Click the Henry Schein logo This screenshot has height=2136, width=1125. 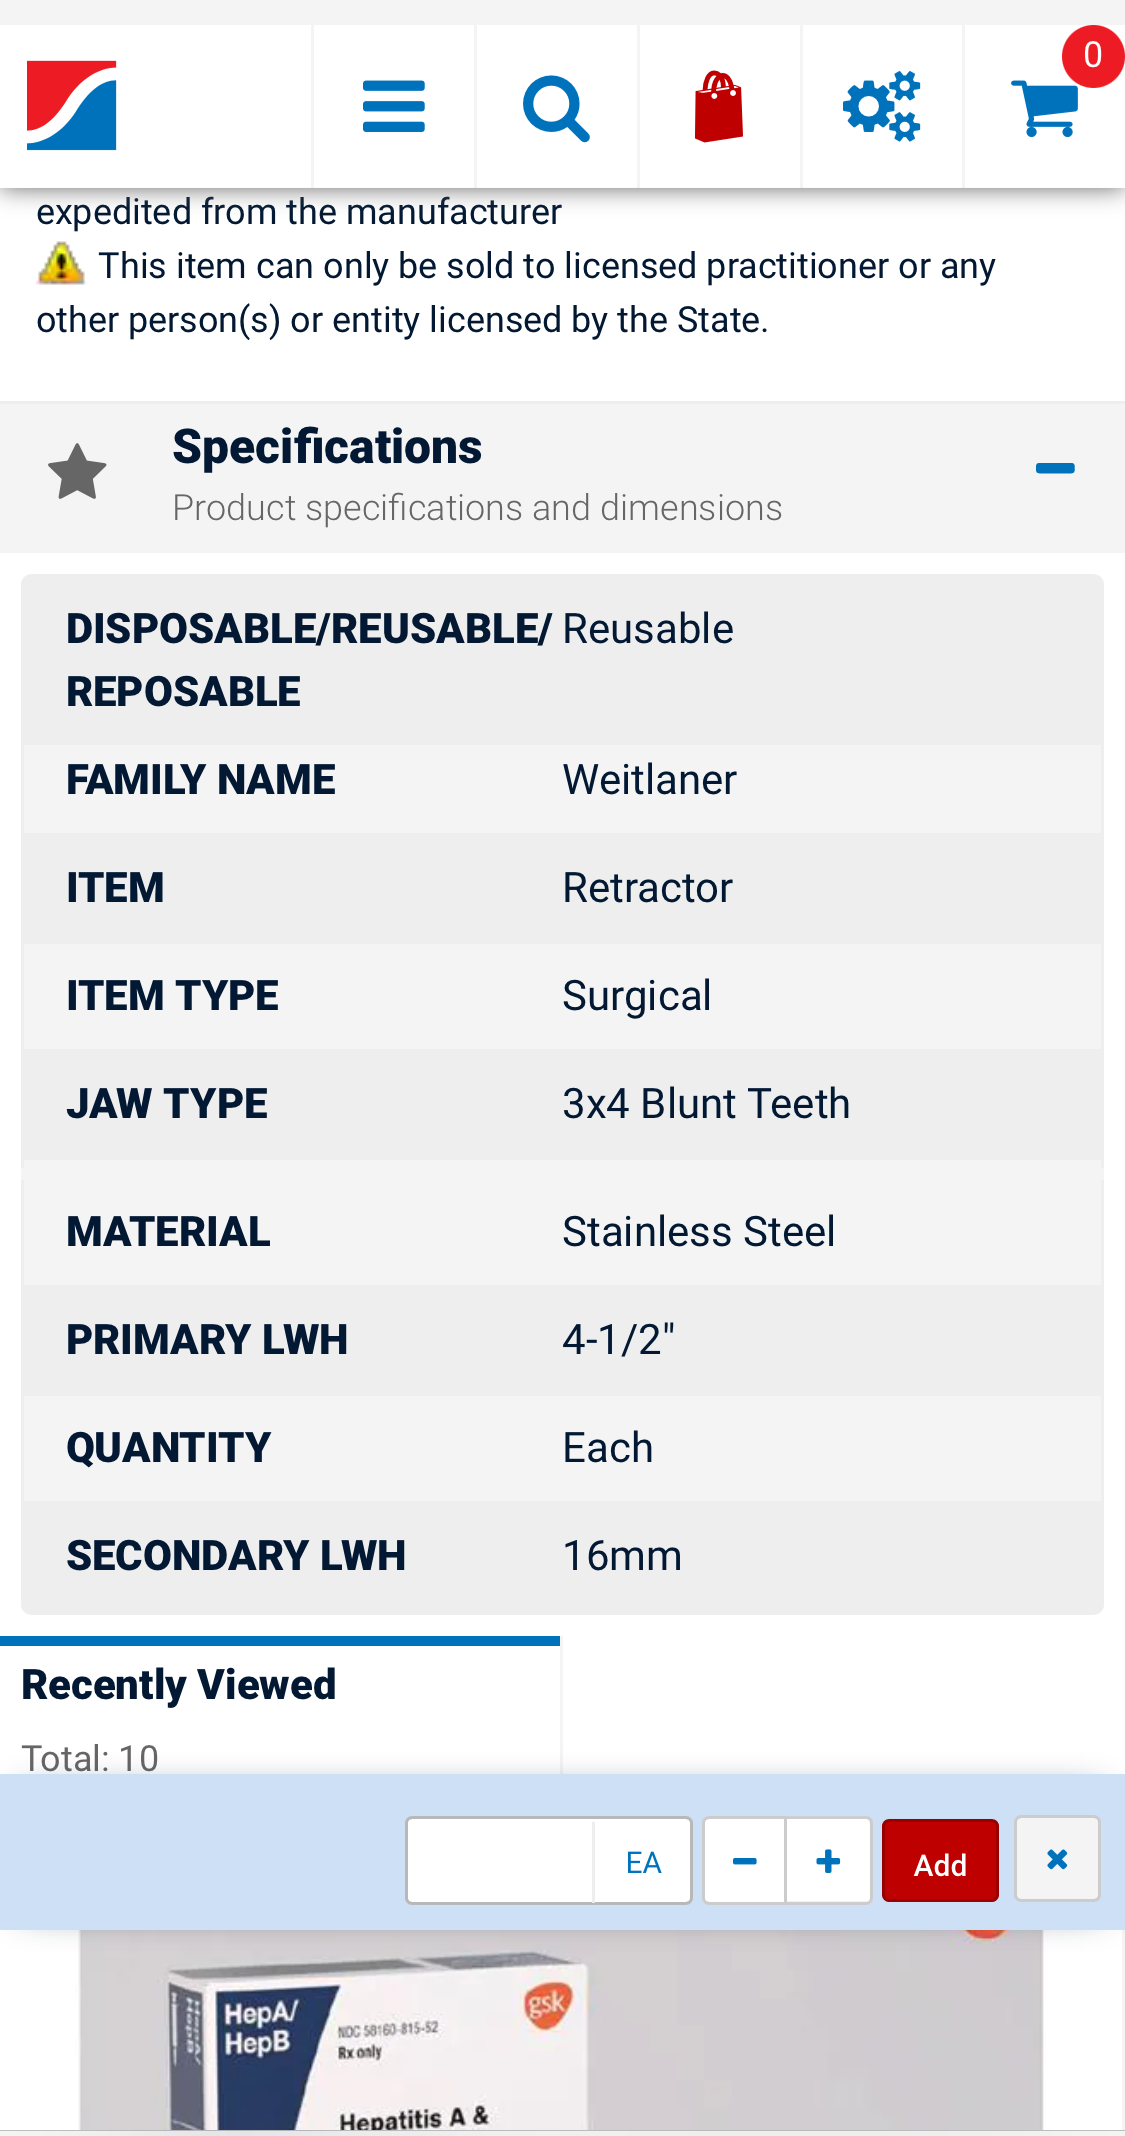(x=72, y=104)
